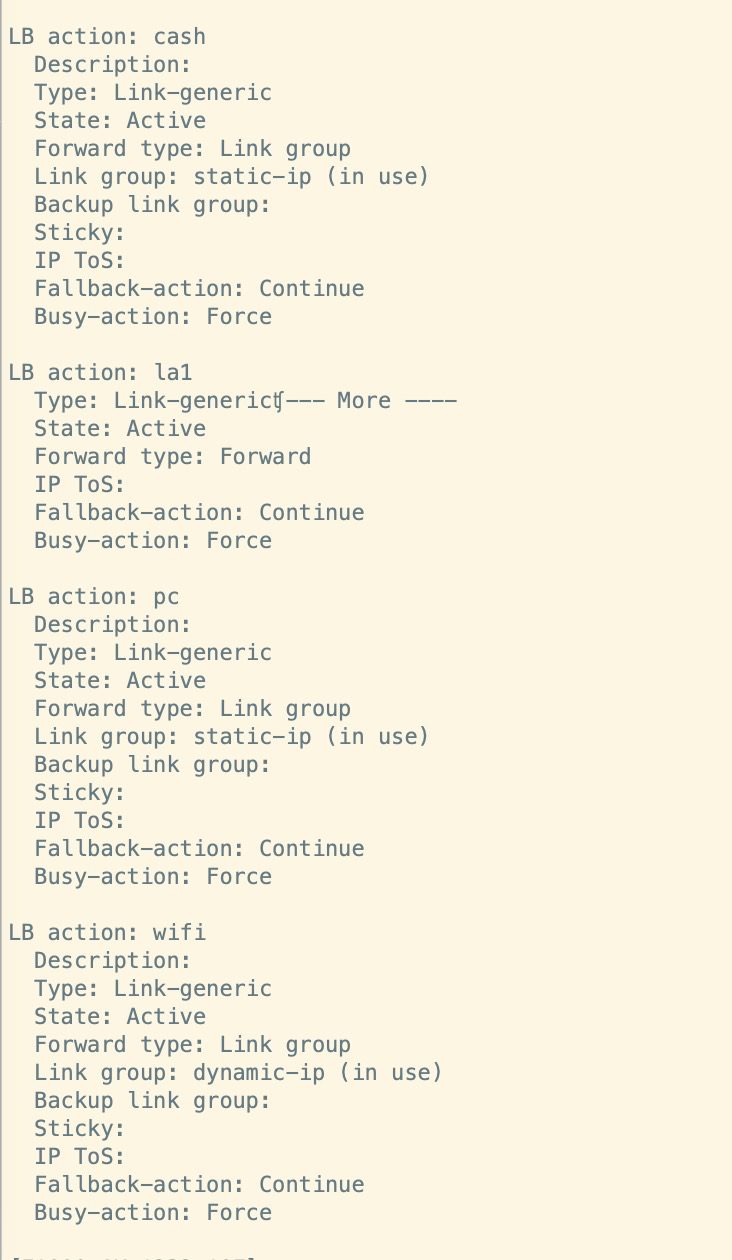This screenshot has height=1260, width=732.
Task: Click "Backup link group:" under the wifi action
Action: point(152,1101)
